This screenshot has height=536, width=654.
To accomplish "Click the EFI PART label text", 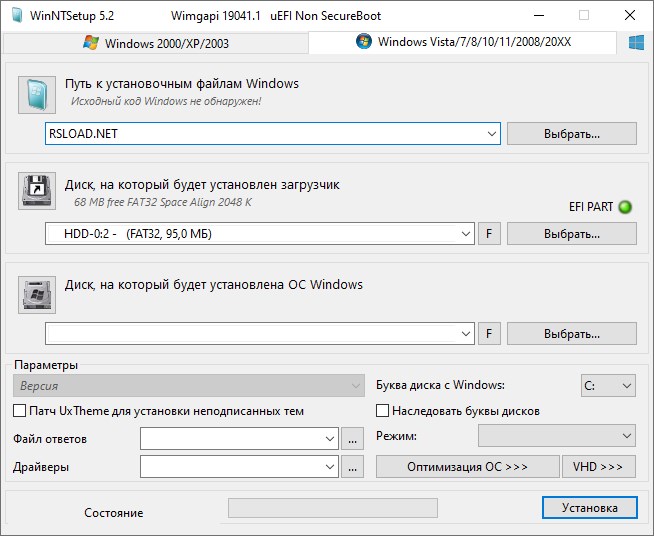I will pos(591,207).
